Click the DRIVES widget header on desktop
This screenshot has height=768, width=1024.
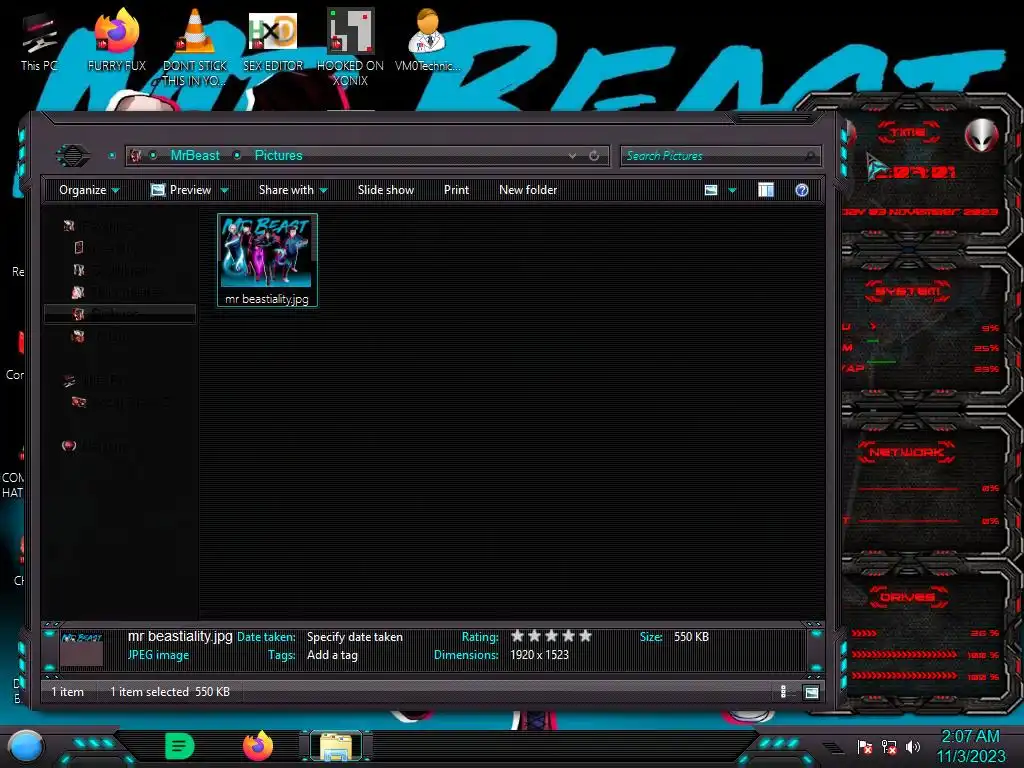(x=906, y=597)
